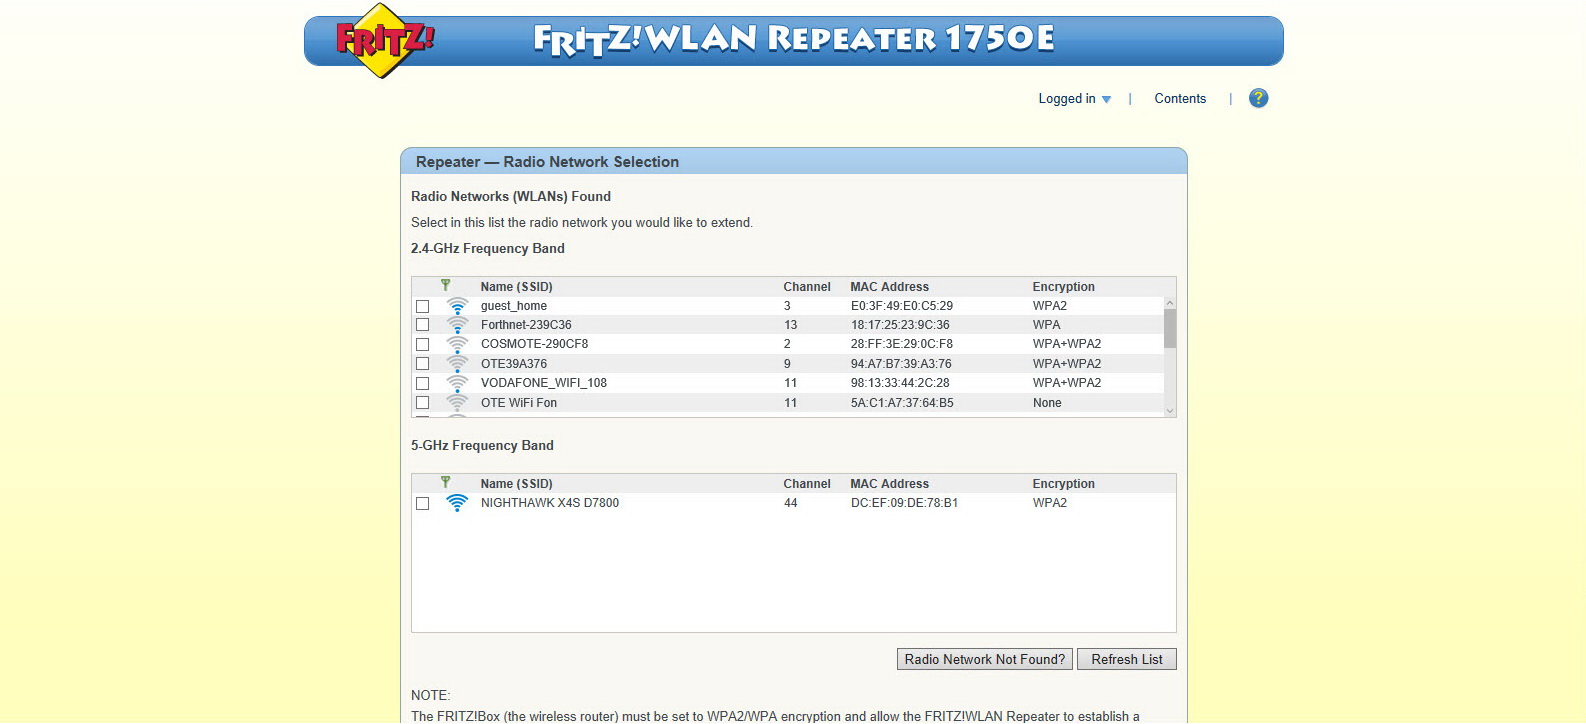Check the guest_home network checkbox
Screen dimensions: 1586x724
click(422, 306)
